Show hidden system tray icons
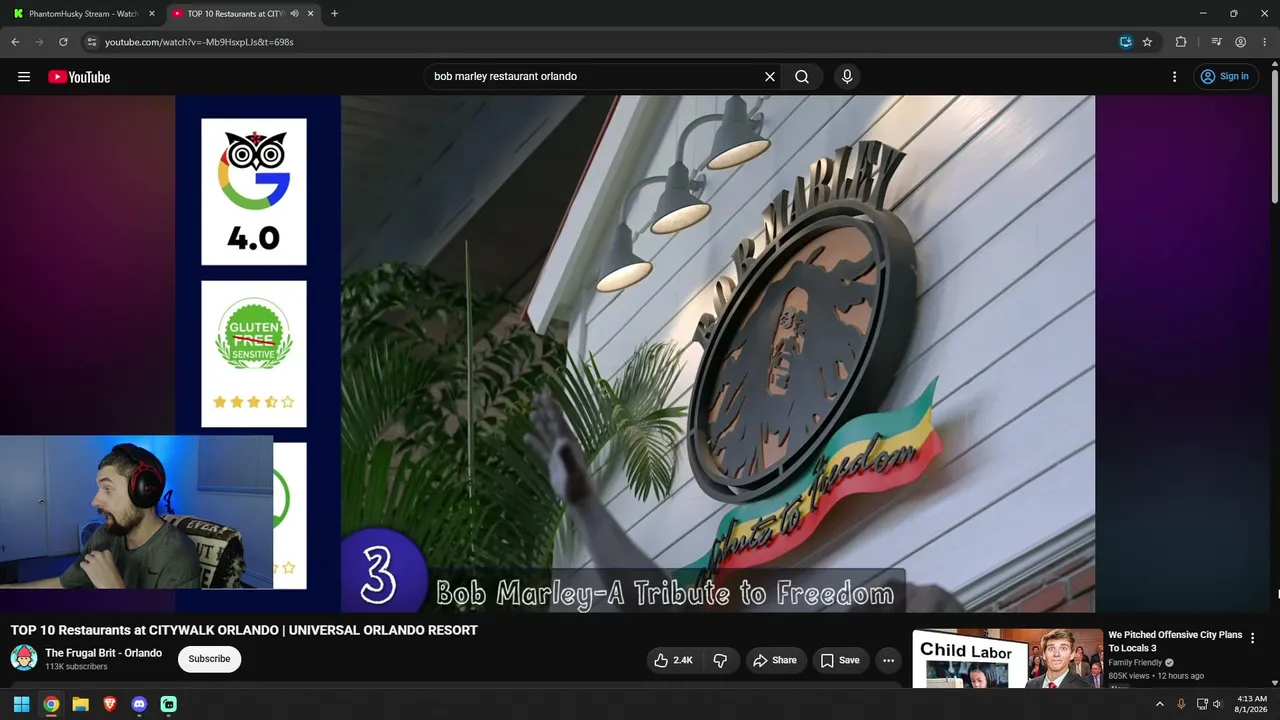The height and width of the screenshot is (720, 1280). pos(1160,704)
